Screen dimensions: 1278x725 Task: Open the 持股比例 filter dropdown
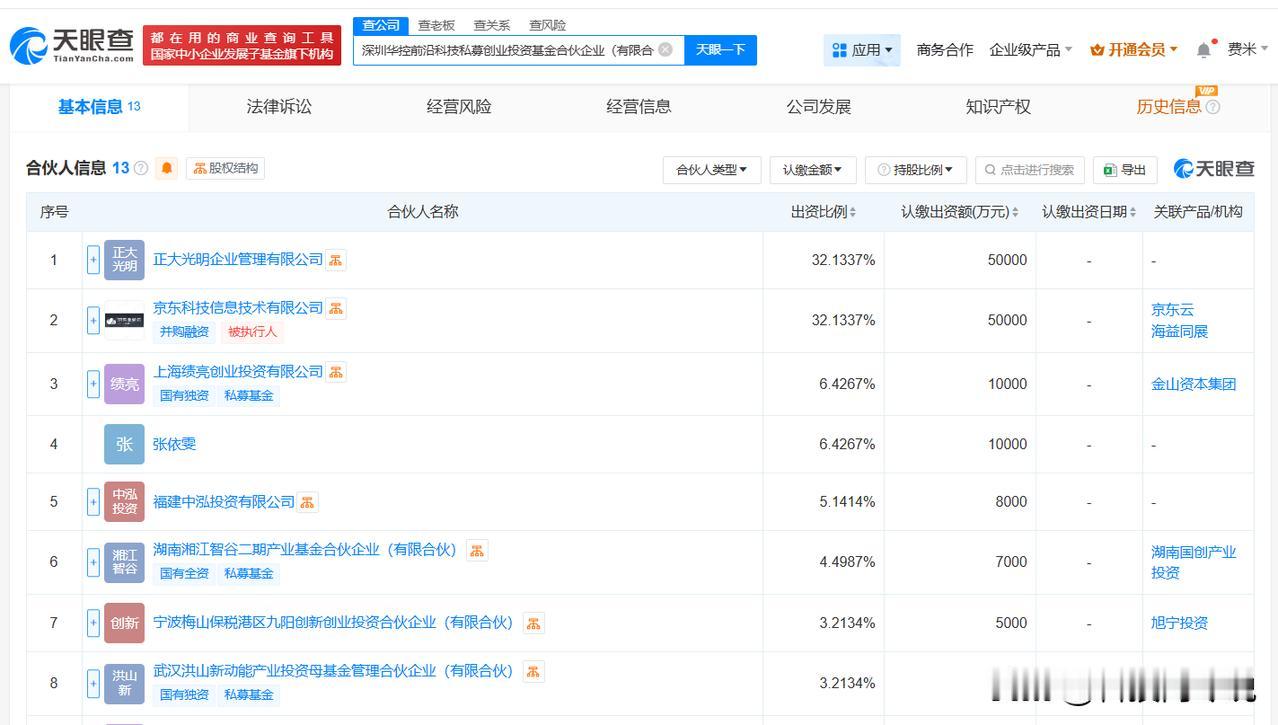tap(915, 170)
